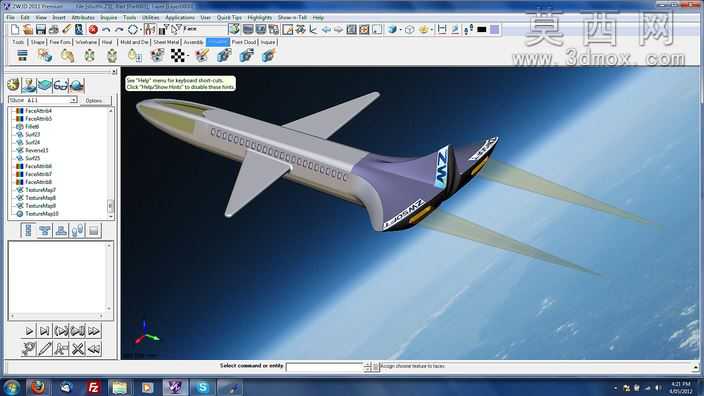704x396 pixels.
Task: Select TextureMap10 in the history tree
Action: [41, 214]
